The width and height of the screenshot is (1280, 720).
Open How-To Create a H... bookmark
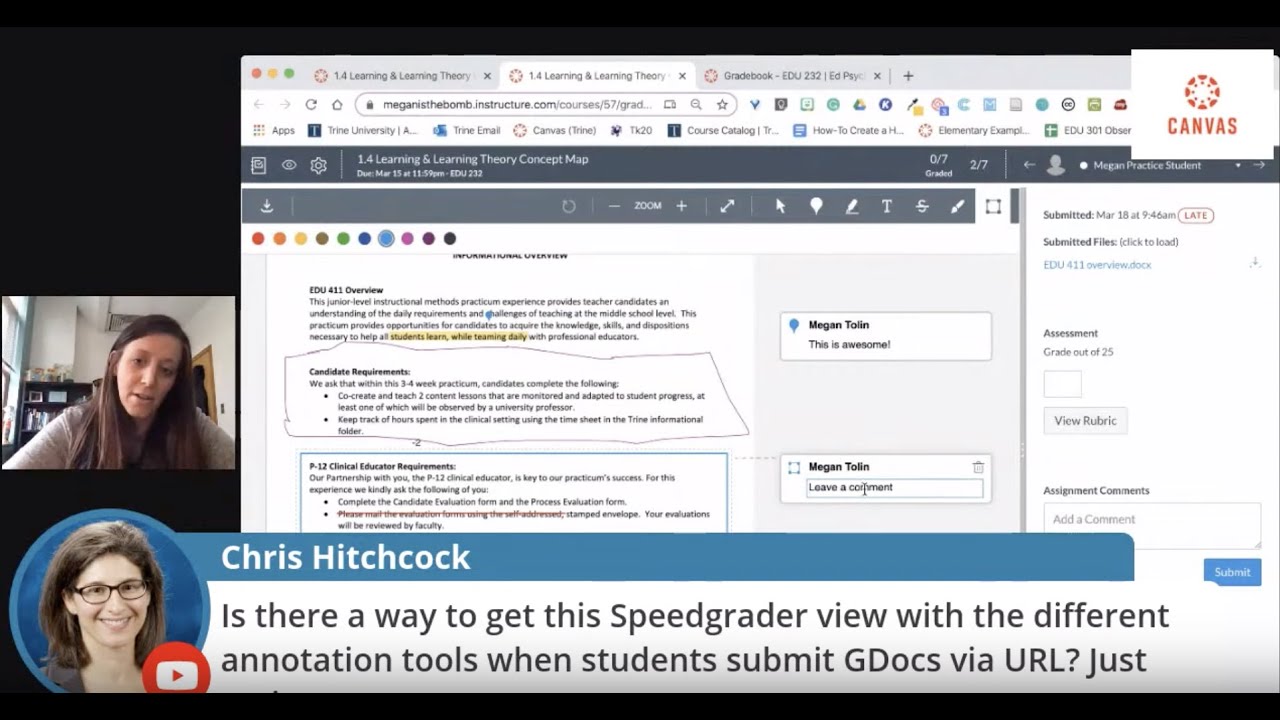tap(849, 130)
